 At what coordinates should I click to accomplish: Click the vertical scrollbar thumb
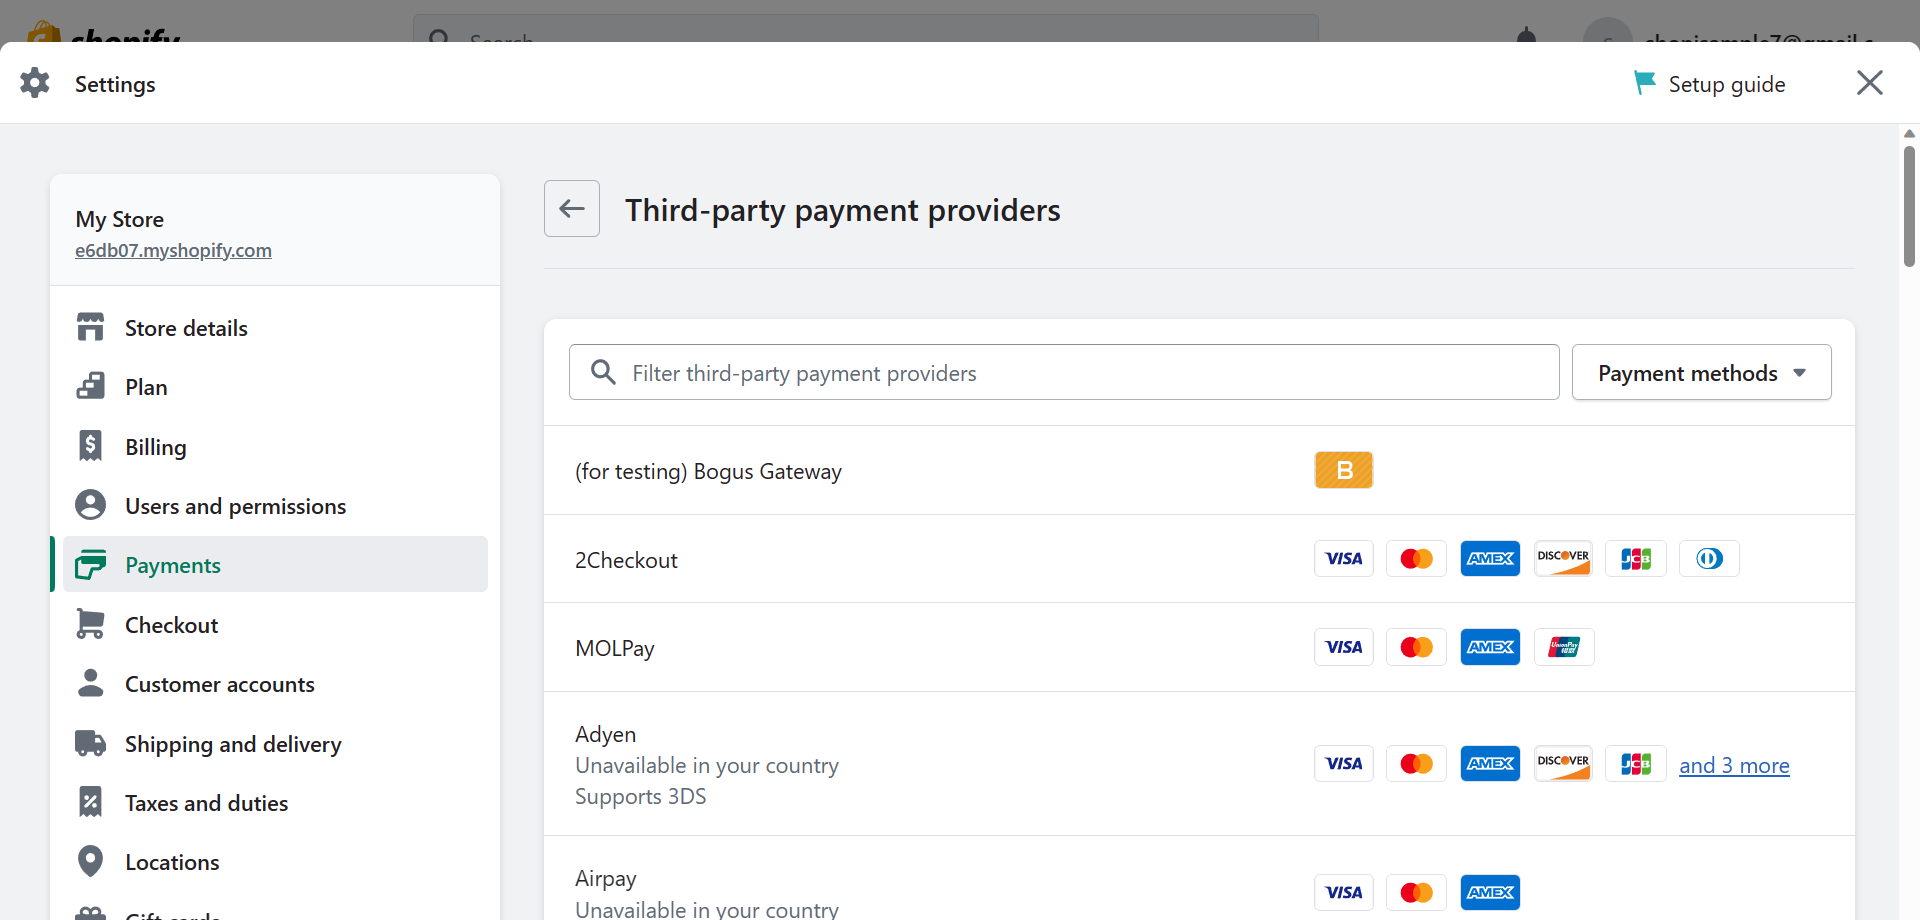(1909, 207)
